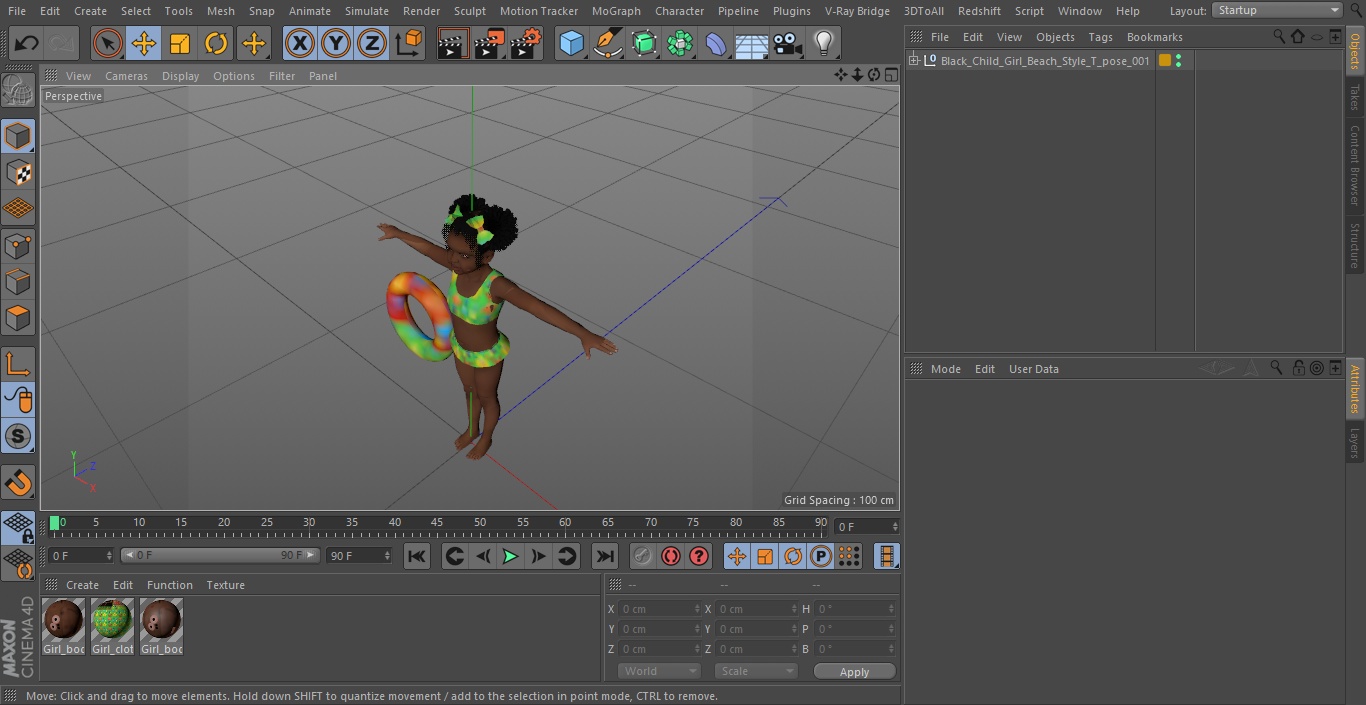The width and height of the screenshot is (1366, 705).
Task: Open the Deformer object icon
Action: [x=716, y=43]
